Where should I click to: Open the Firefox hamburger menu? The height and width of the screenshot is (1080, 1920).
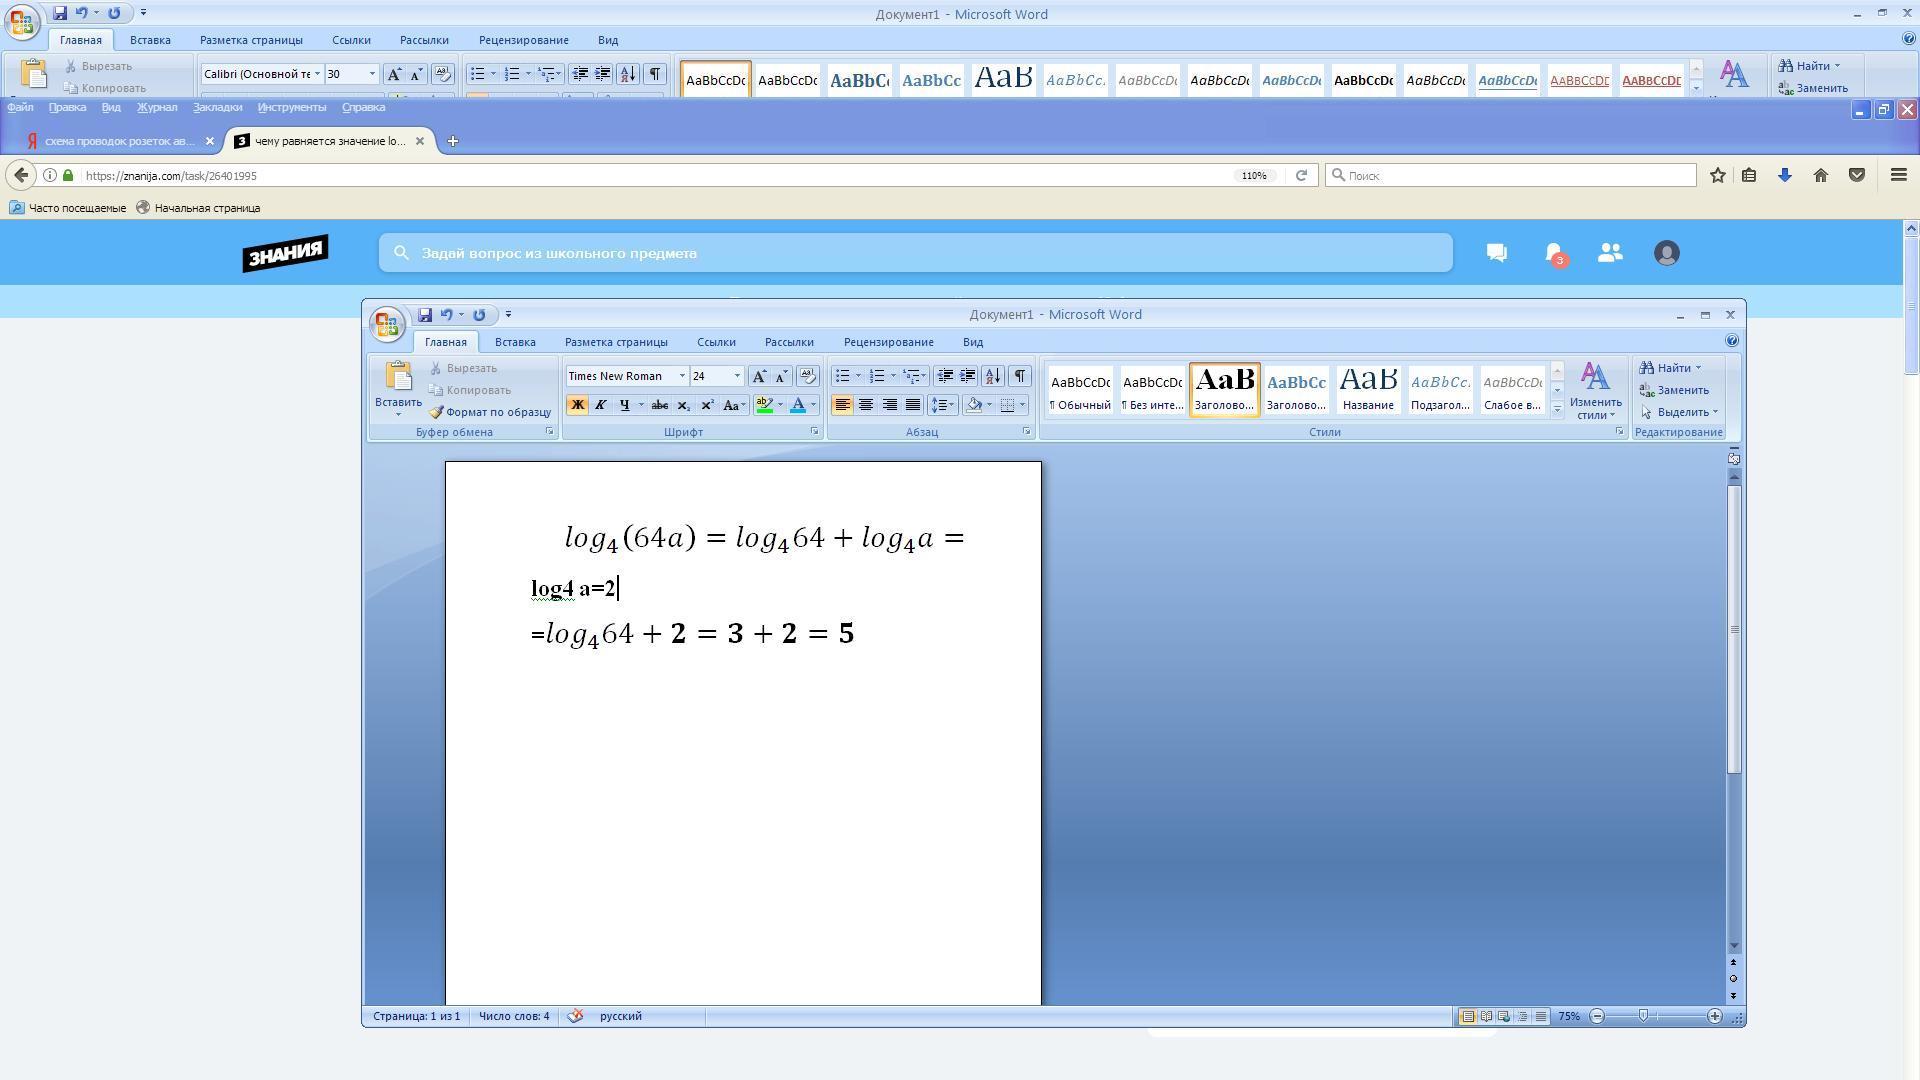(1898, 176)
